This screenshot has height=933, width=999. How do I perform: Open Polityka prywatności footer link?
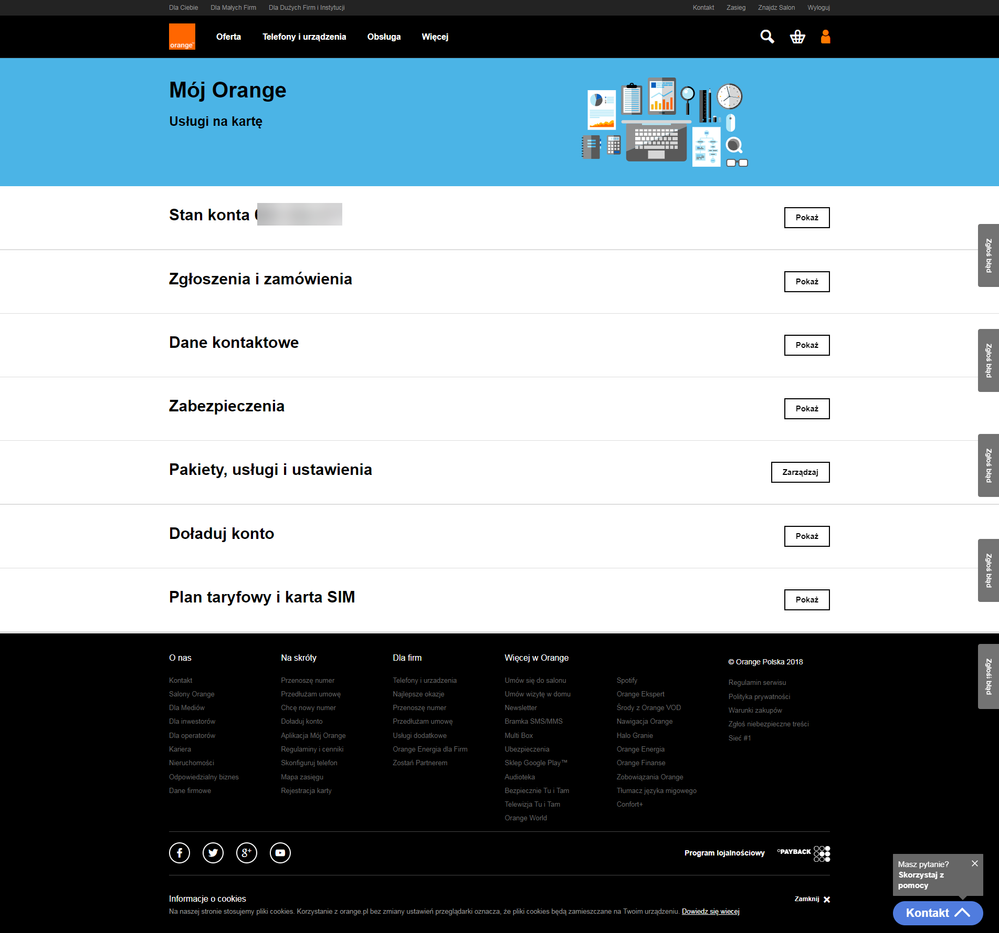click(759, 697)
